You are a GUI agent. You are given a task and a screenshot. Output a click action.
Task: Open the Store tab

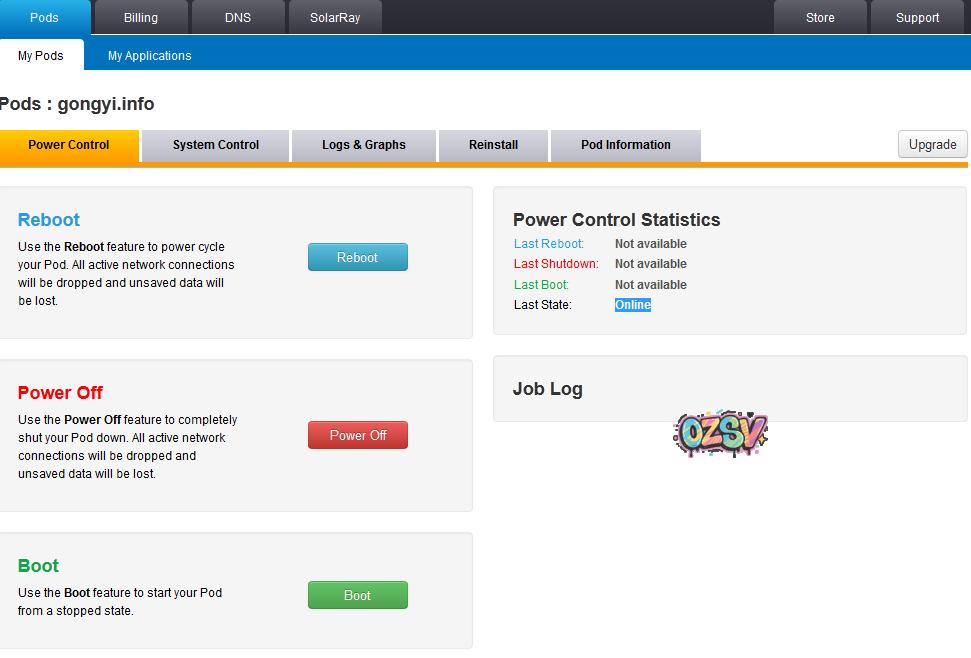click(x=820, y=17)
